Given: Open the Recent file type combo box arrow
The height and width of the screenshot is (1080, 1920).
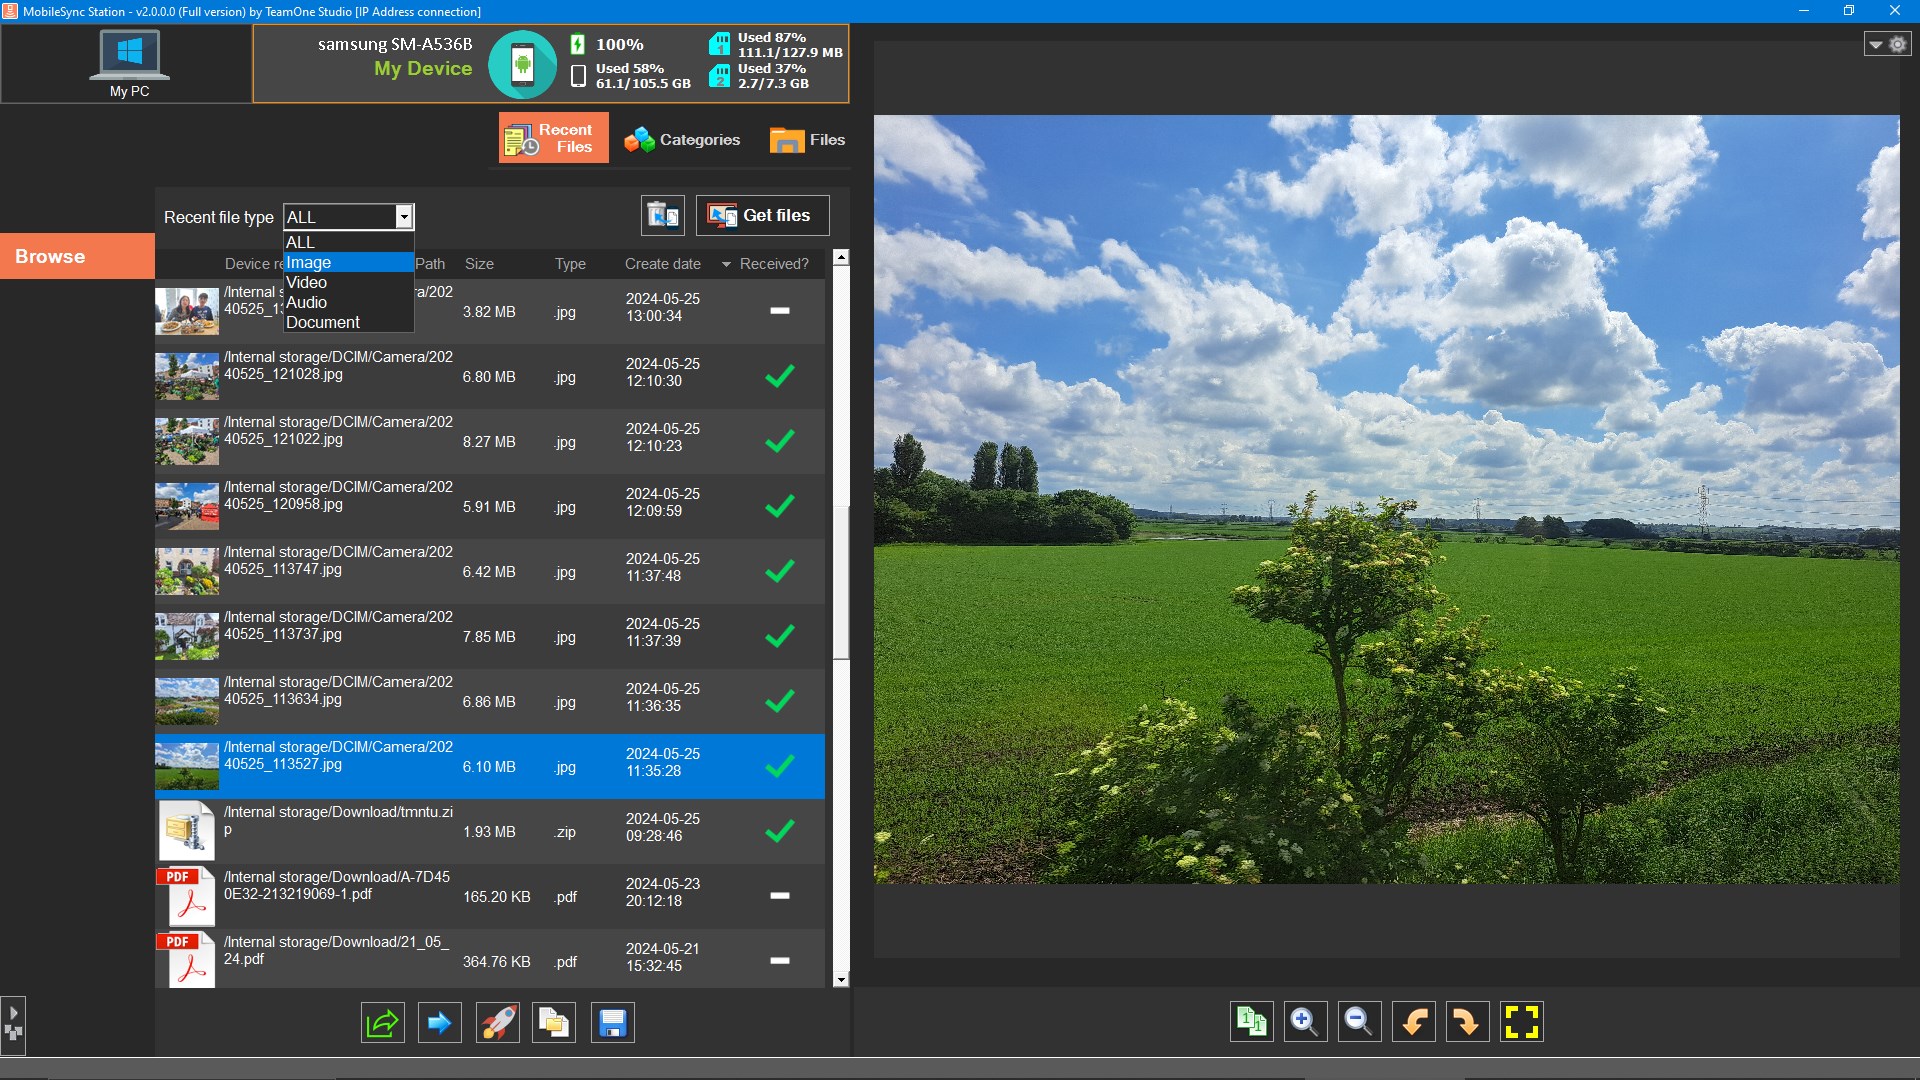Looking at the screenshot, I should [x=404, y=217].
